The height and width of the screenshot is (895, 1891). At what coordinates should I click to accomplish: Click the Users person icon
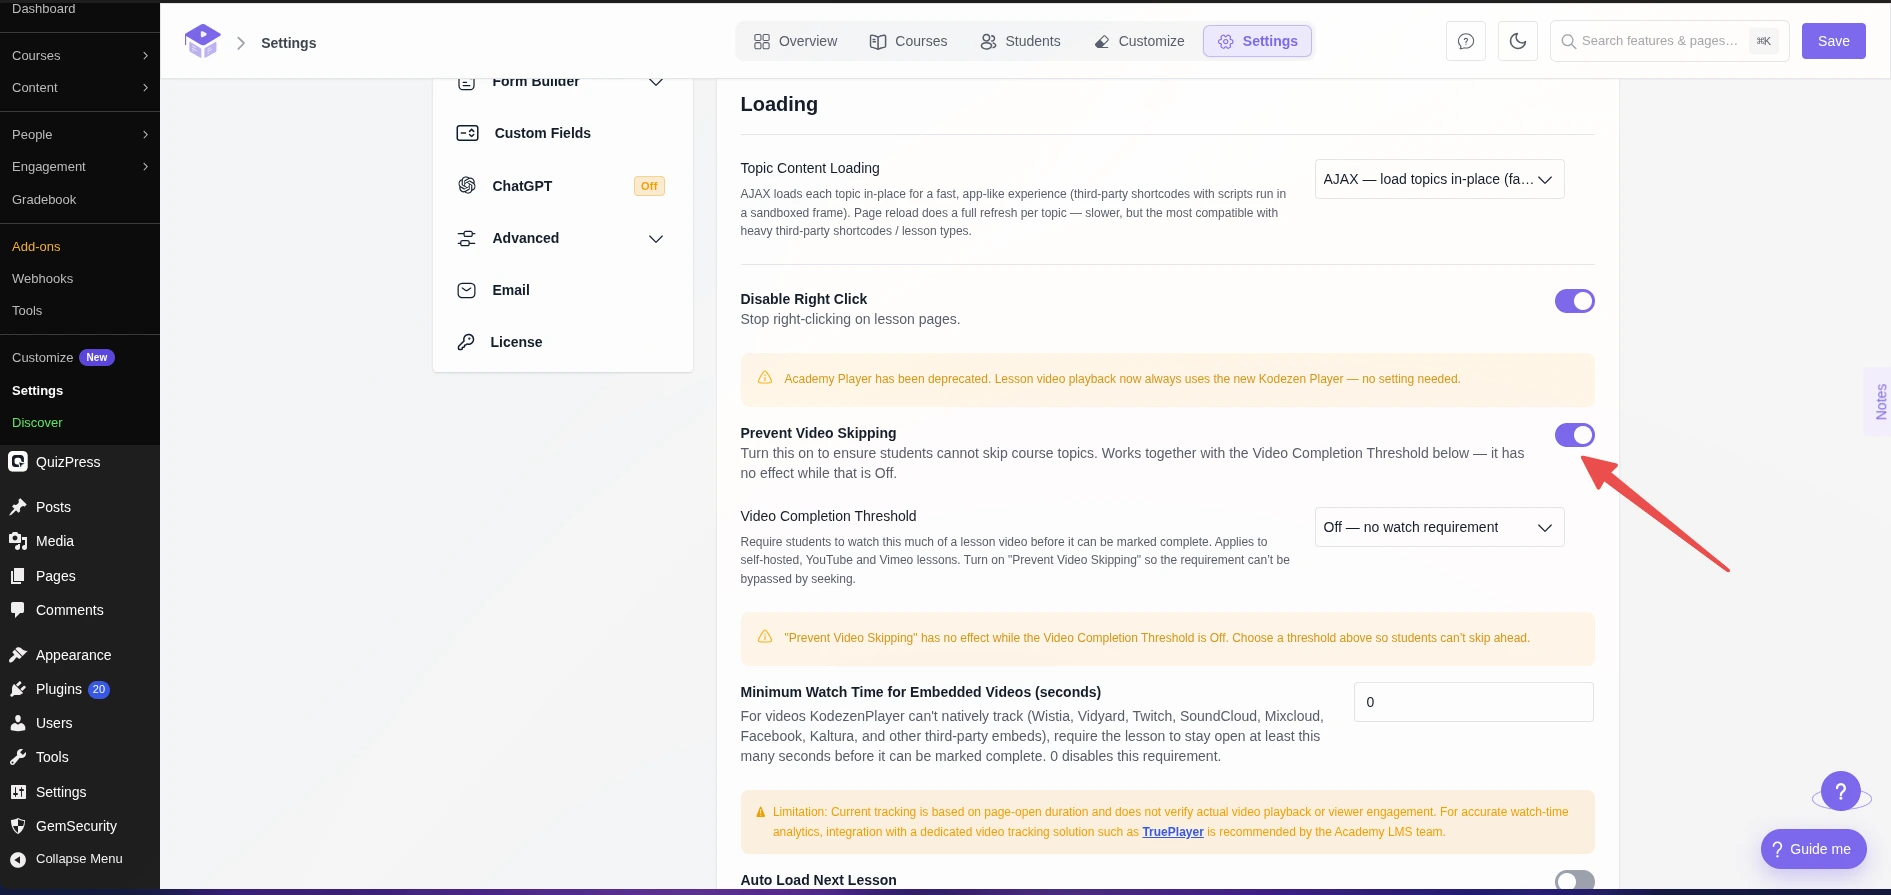point(18,723)
